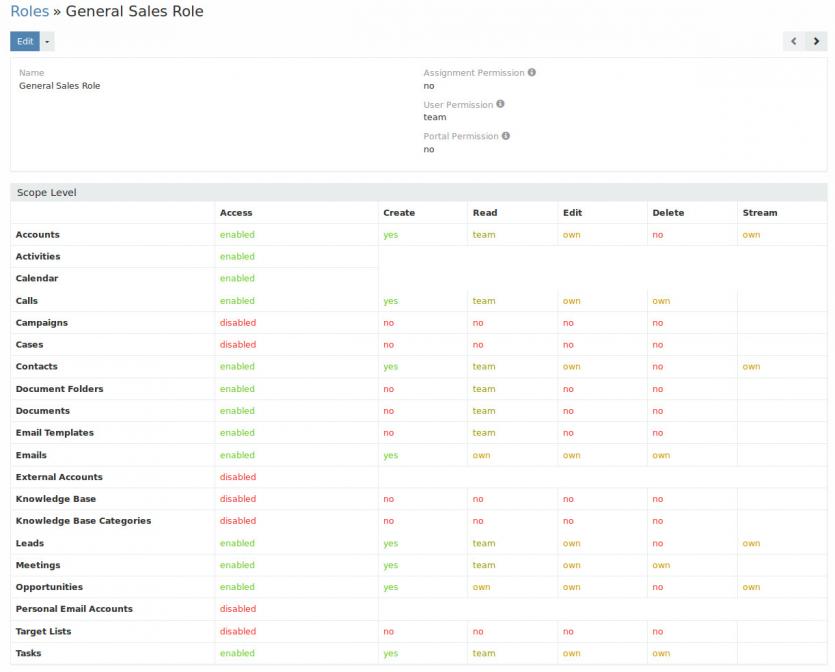The image size is (835, 672).
Task: Click the Edit button
Action: [25, 42]
